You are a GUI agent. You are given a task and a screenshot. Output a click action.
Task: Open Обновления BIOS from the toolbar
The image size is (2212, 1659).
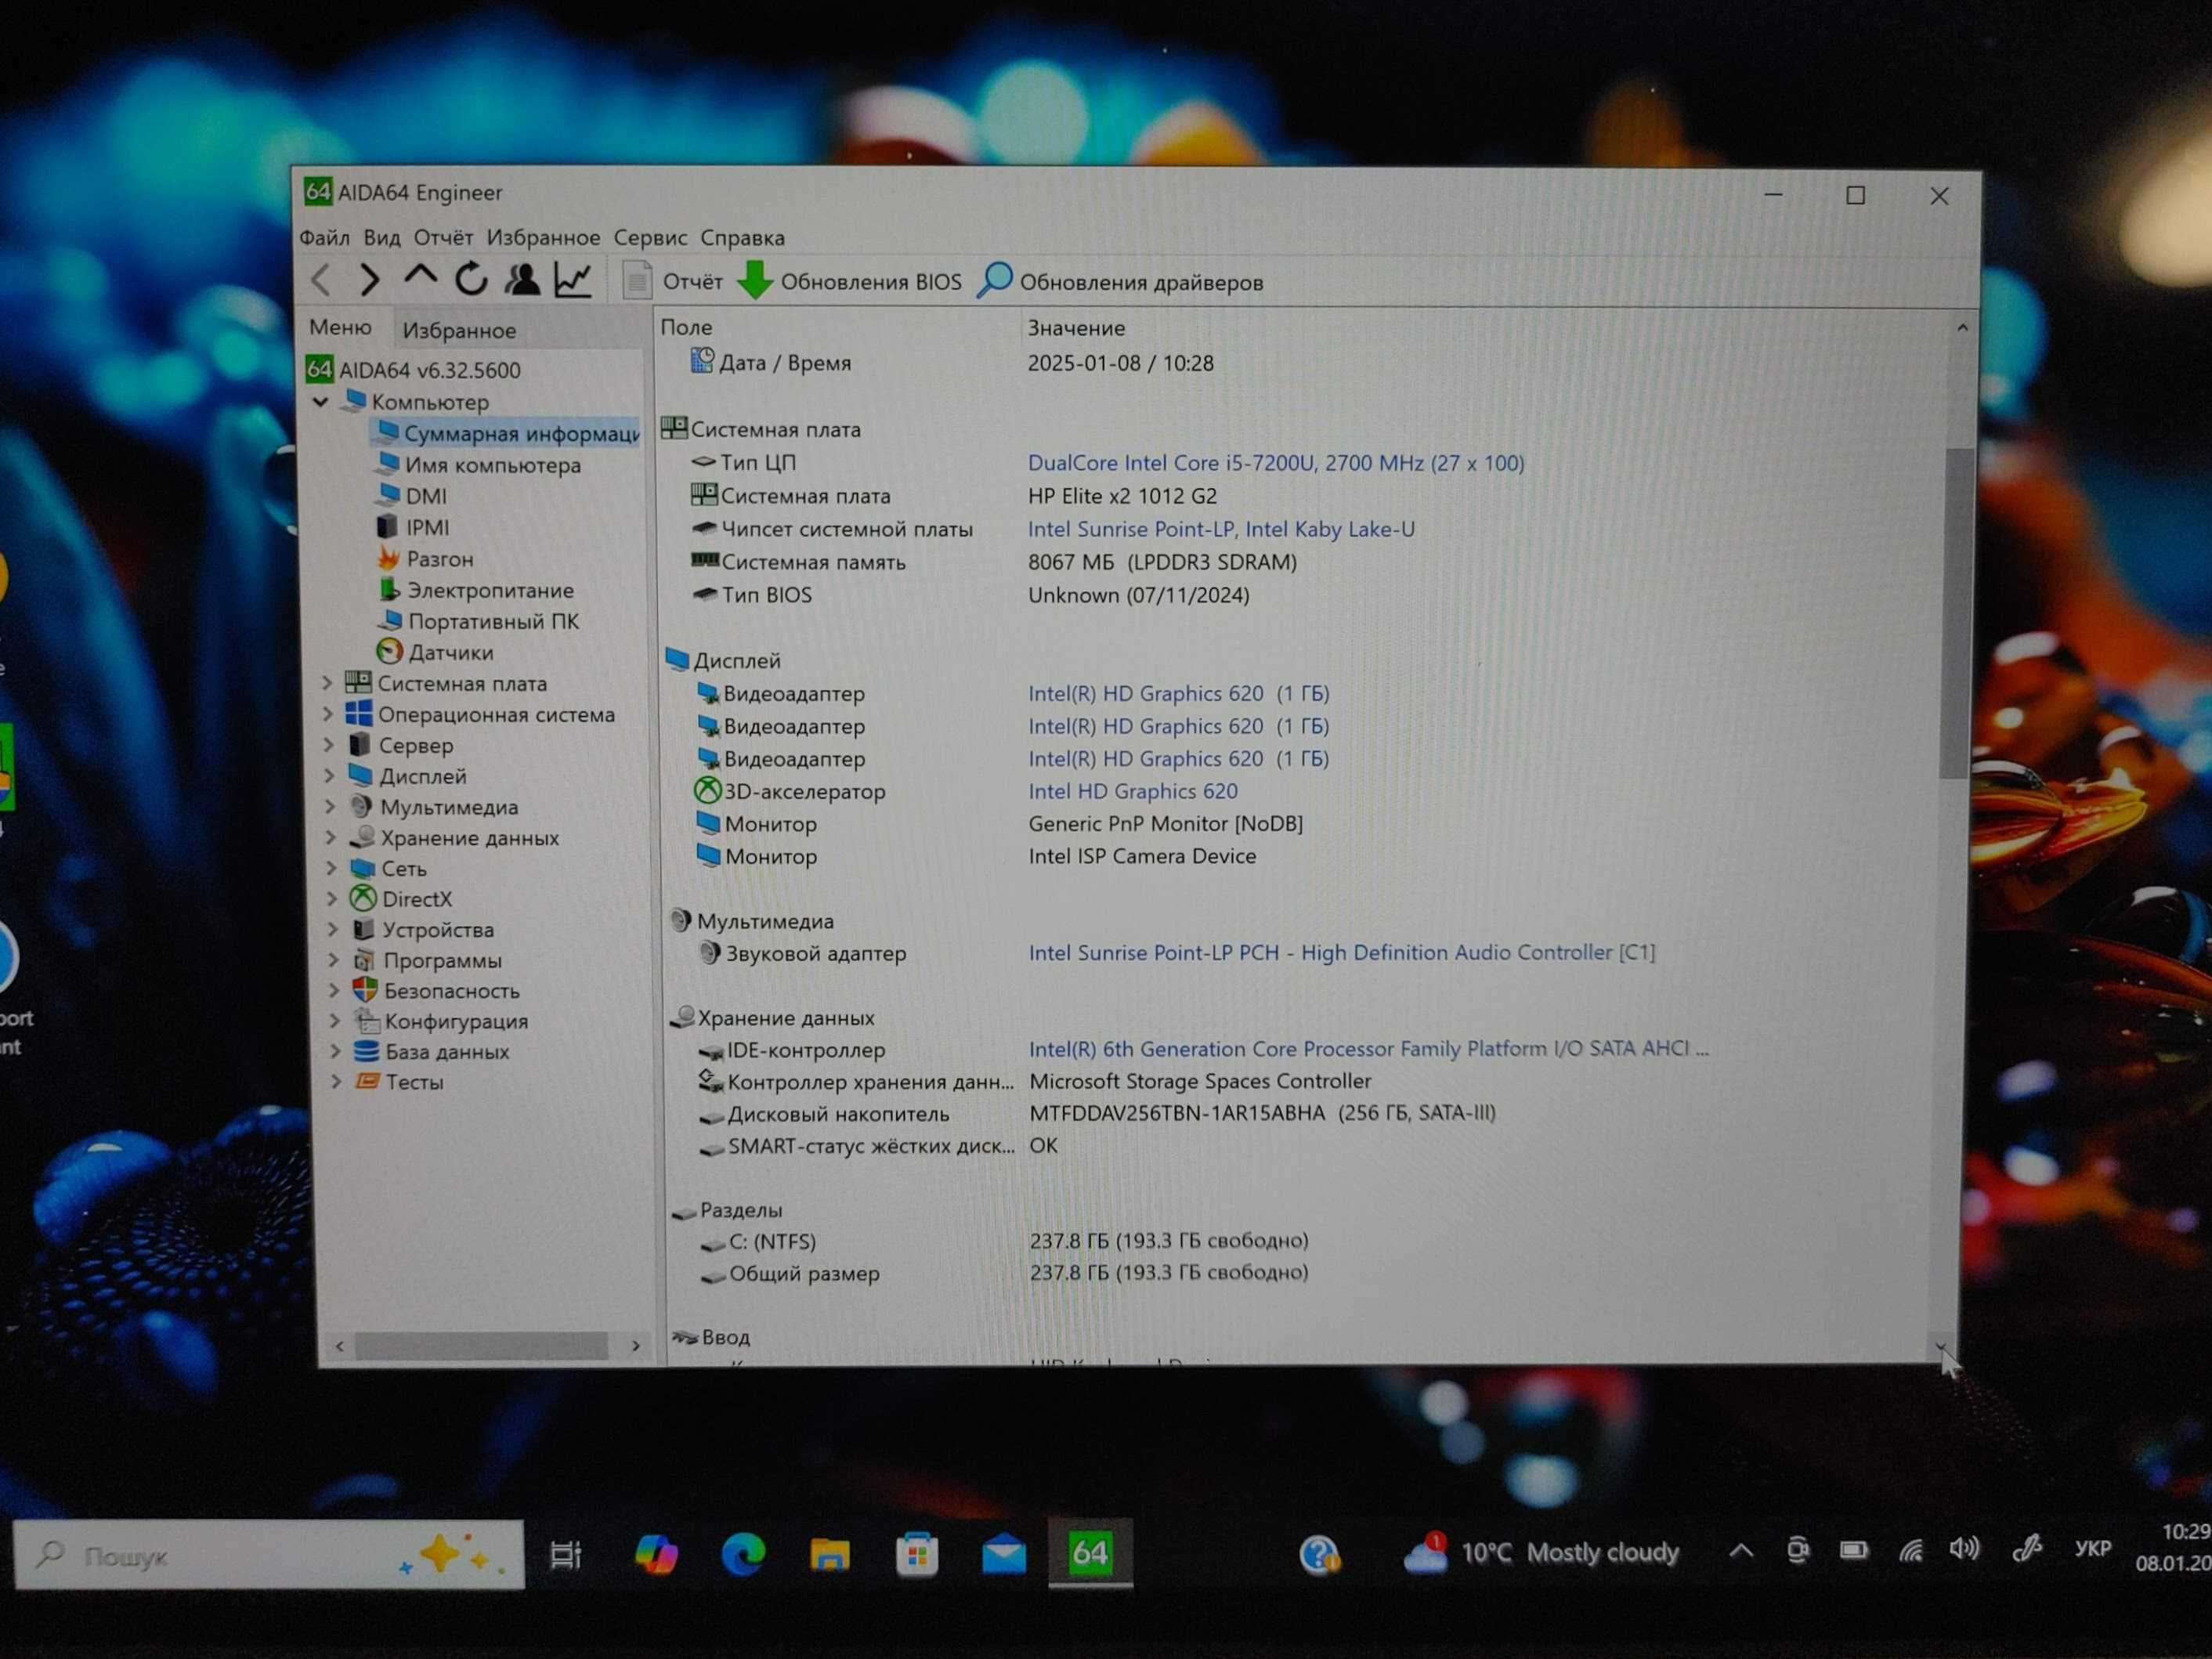[x=850, y=281]
